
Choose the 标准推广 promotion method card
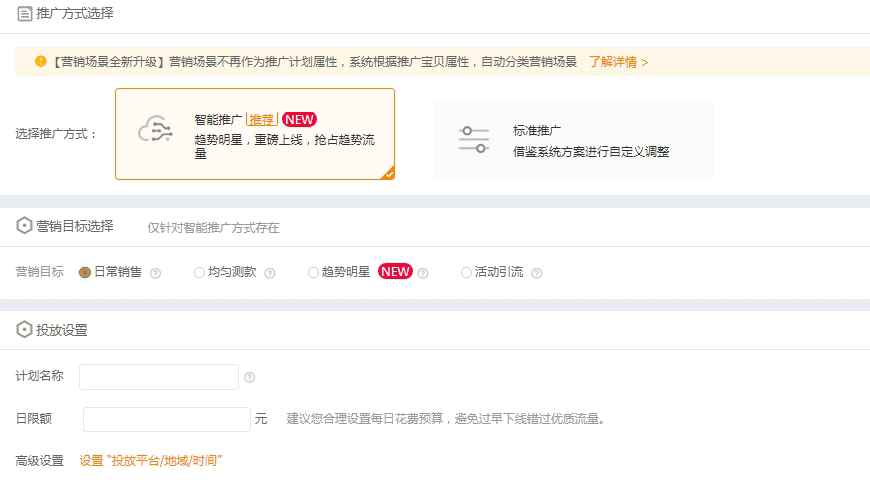point(574,140)
